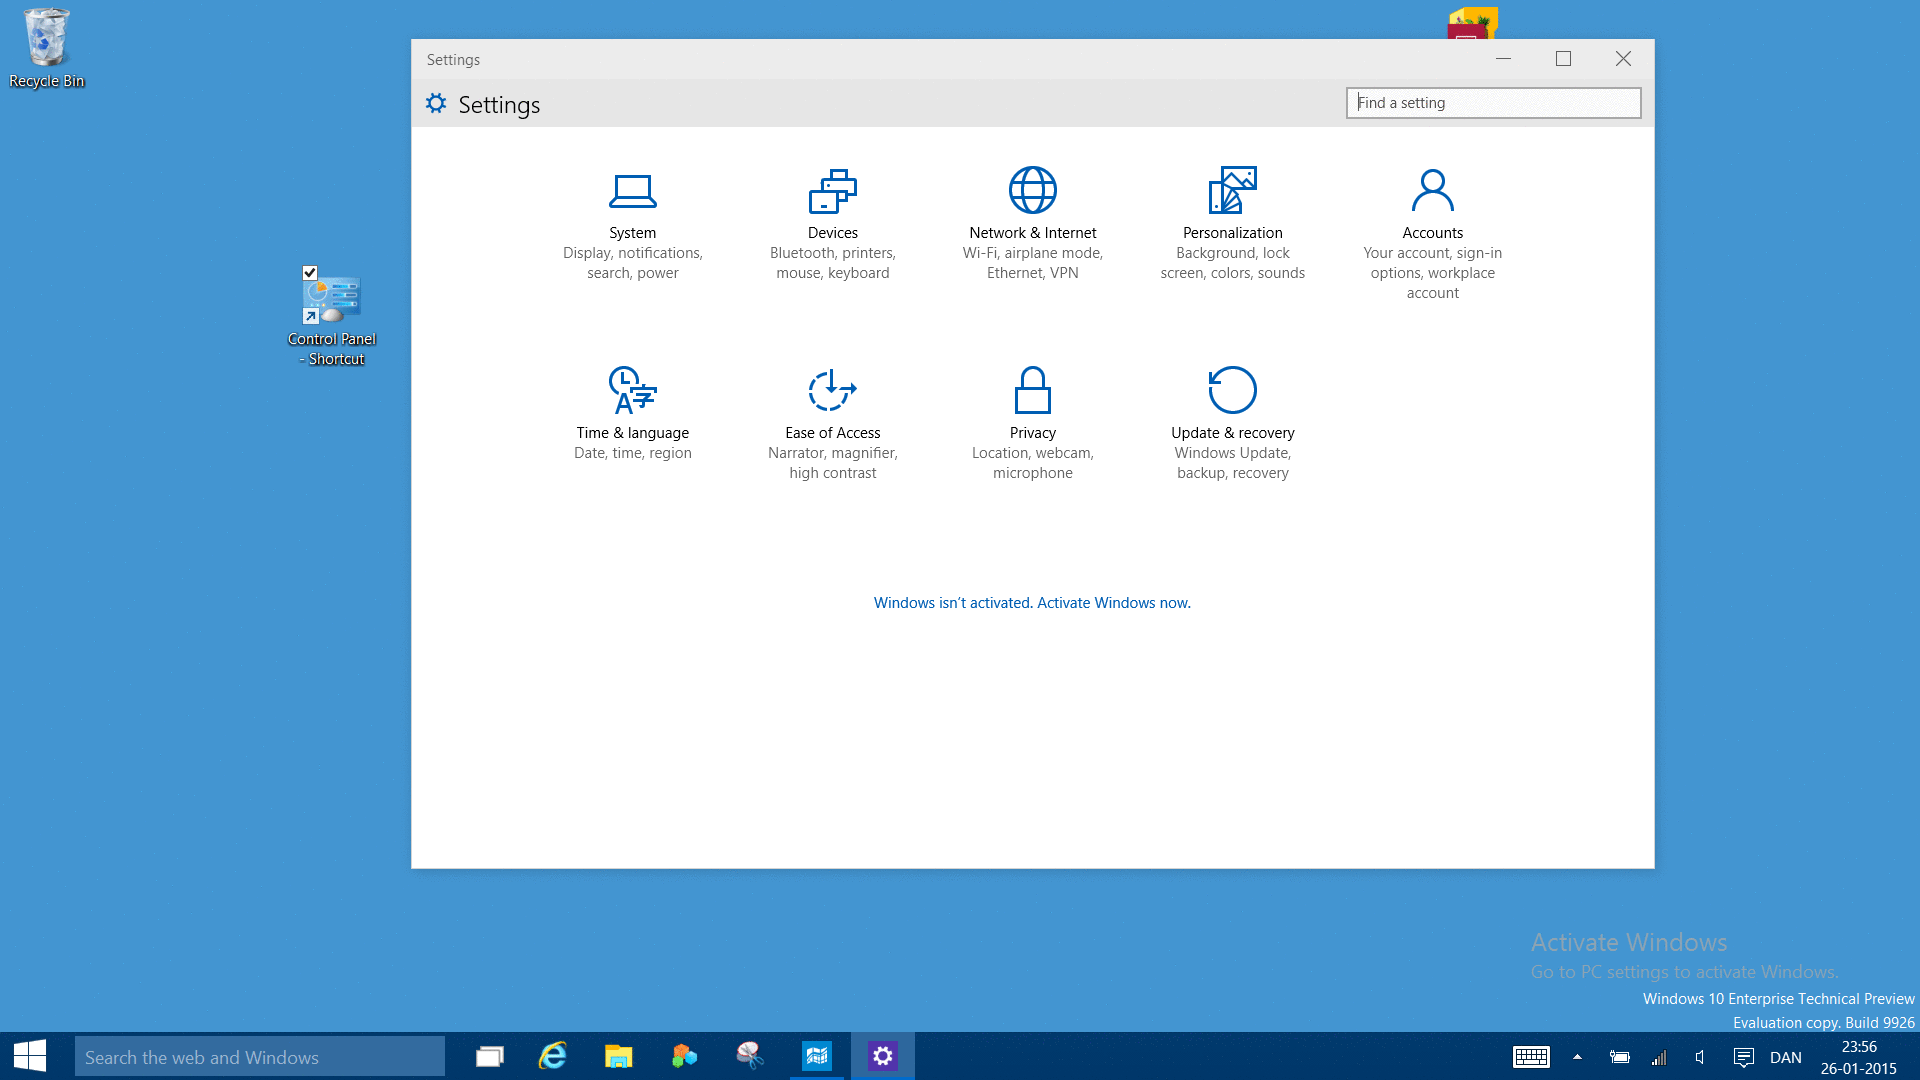The width and height of the screenshot is (1920, 1080).
Task: Open Network & Internet globe icon
Action: point(1032,191)
